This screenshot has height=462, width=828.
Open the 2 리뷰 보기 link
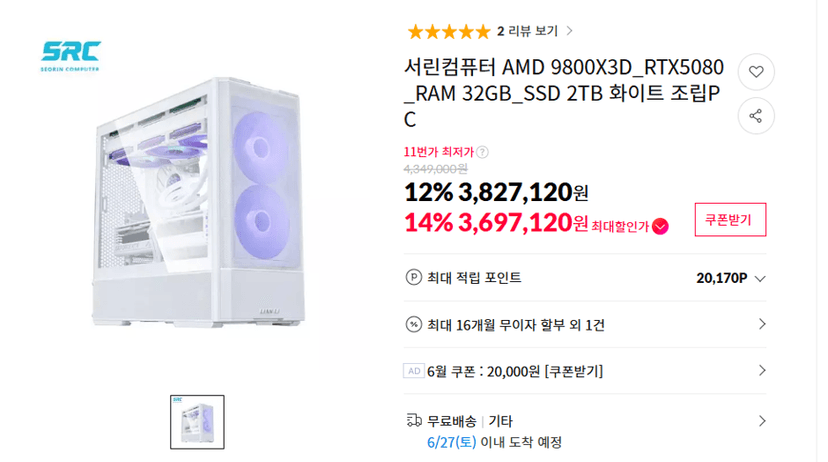click(534, 31)
